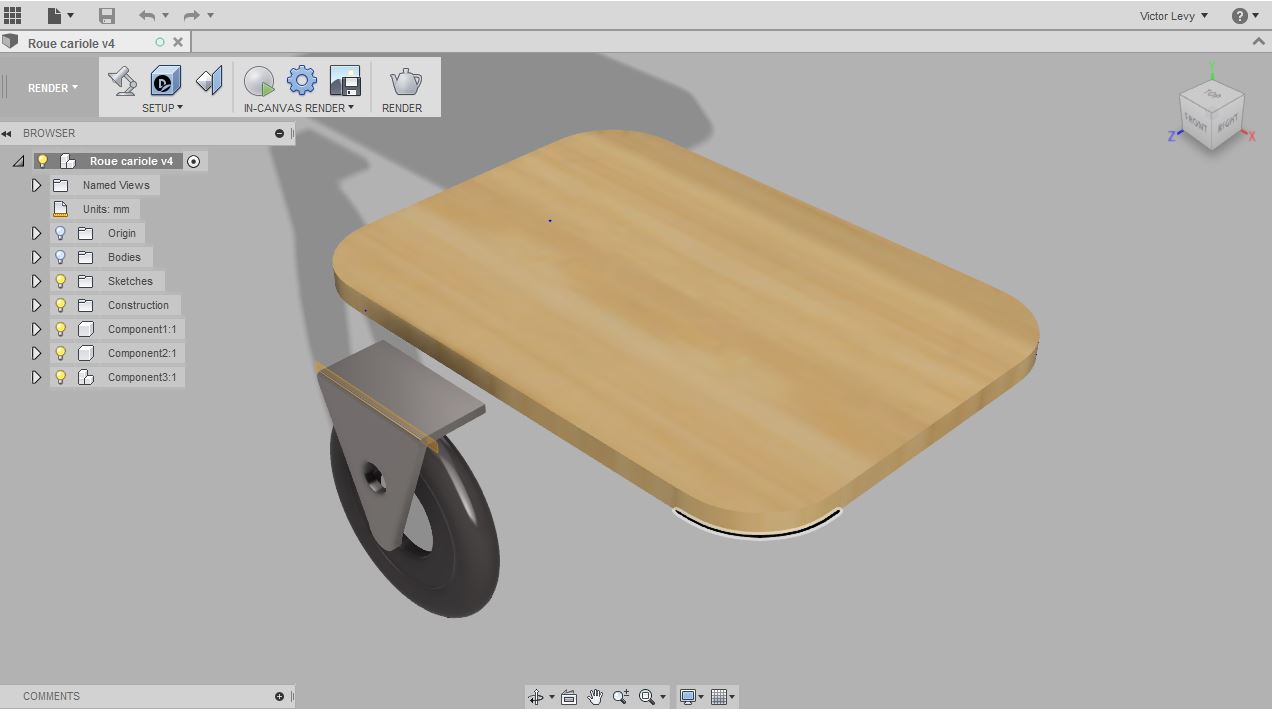Collapse browser using double-arrow icon

pyautogui.click(x=6, y=133)
